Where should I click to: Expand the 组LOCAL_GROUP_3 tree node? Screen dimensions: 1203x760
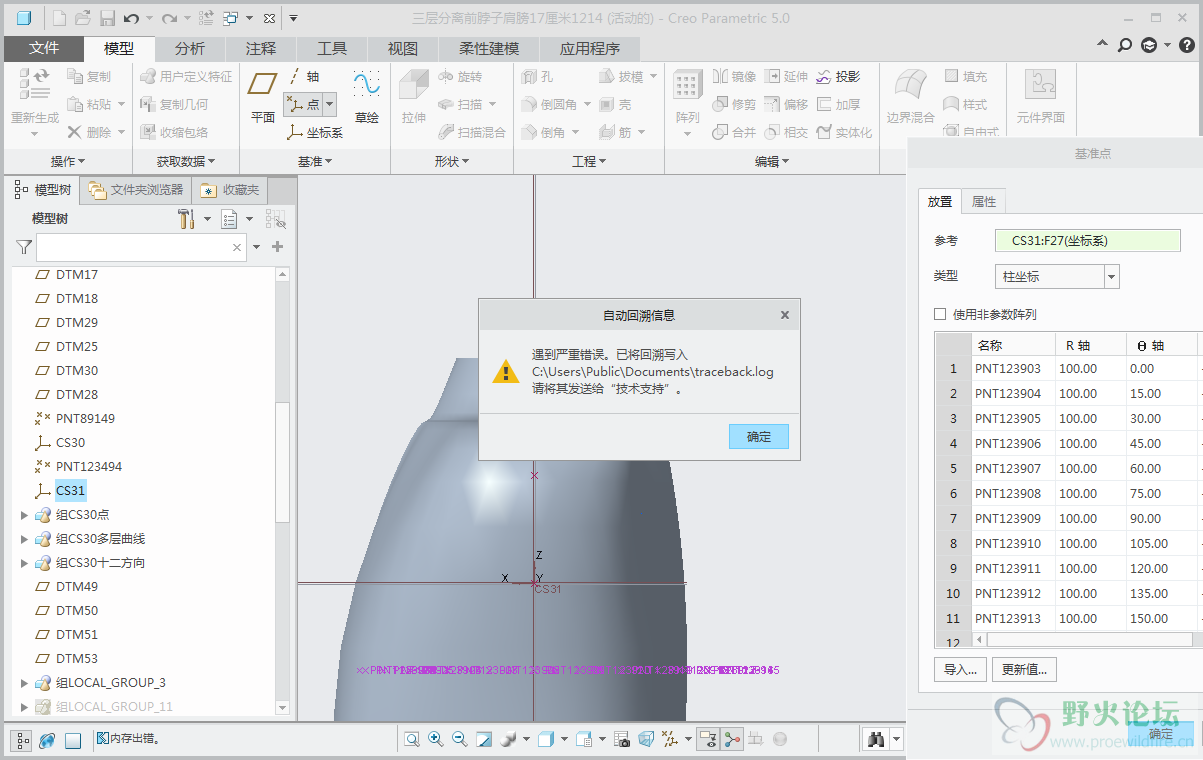[25, 683]
